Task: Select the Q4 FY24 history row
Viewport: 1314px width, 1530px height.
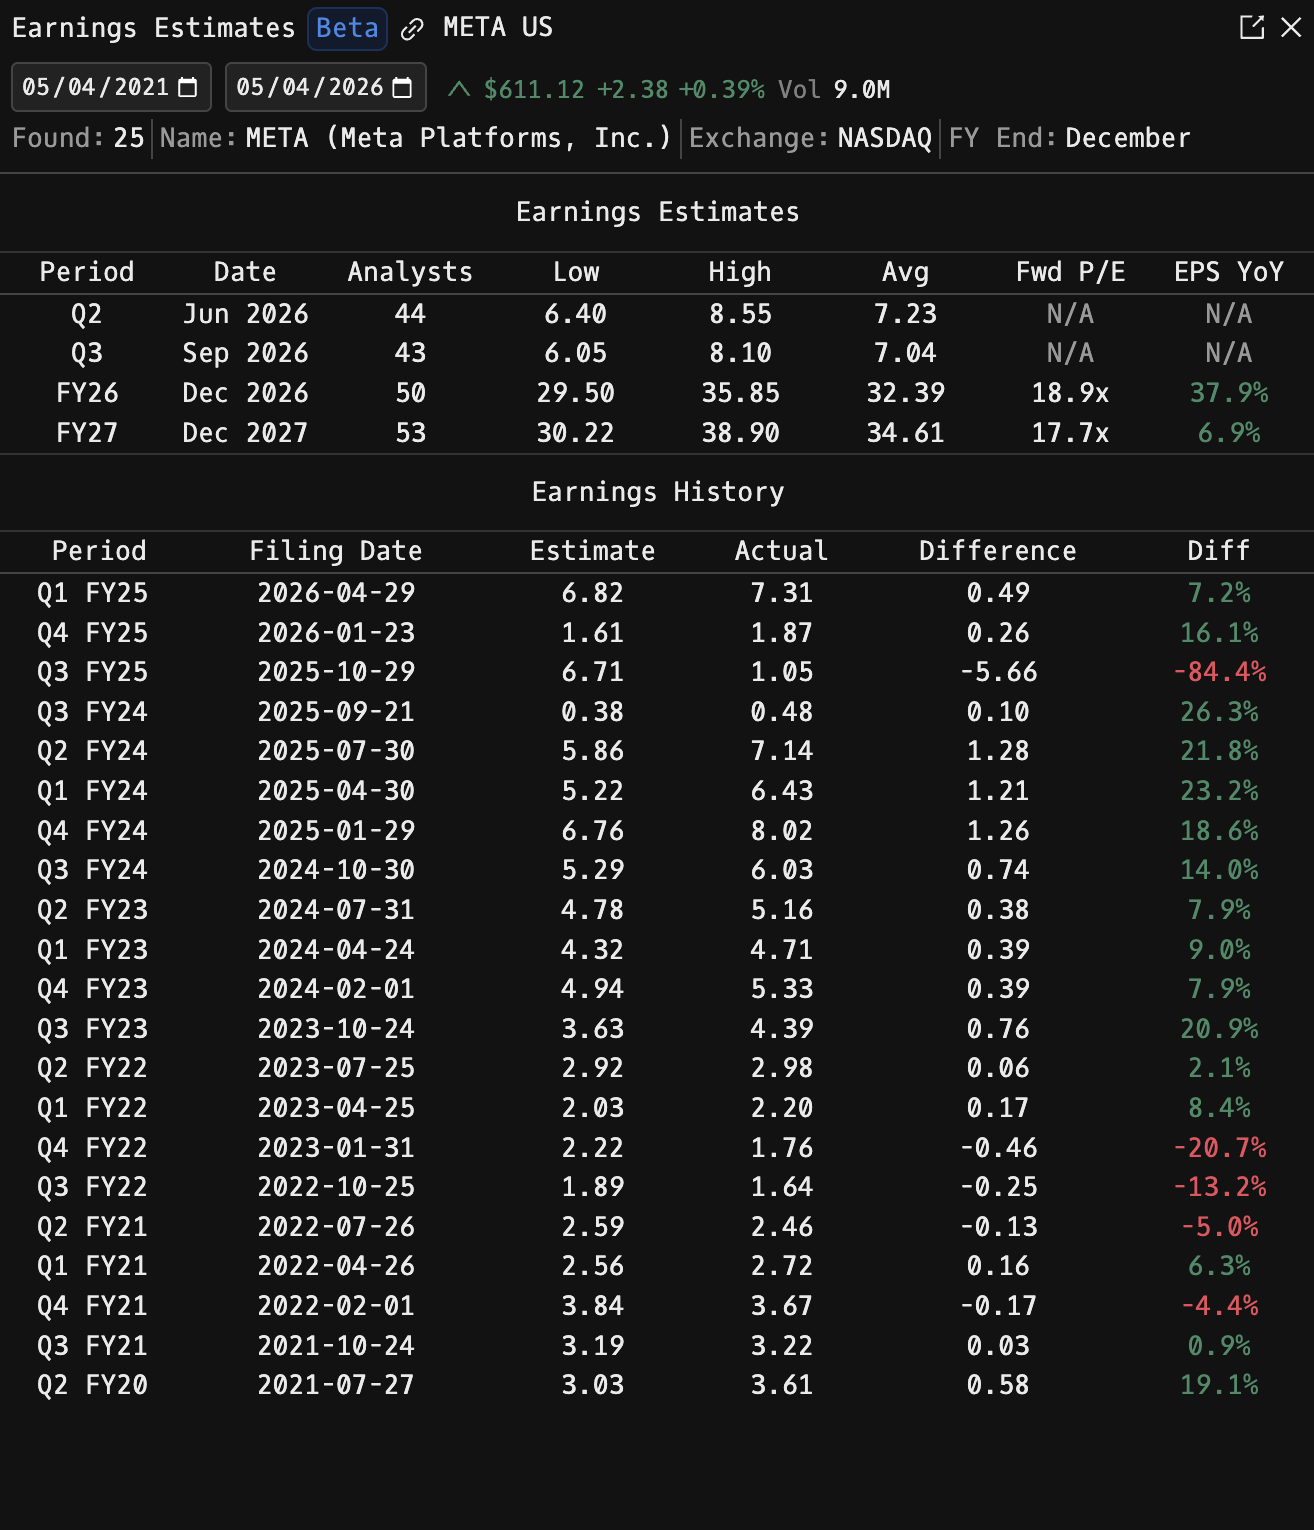Action: [x=657, y=831]
